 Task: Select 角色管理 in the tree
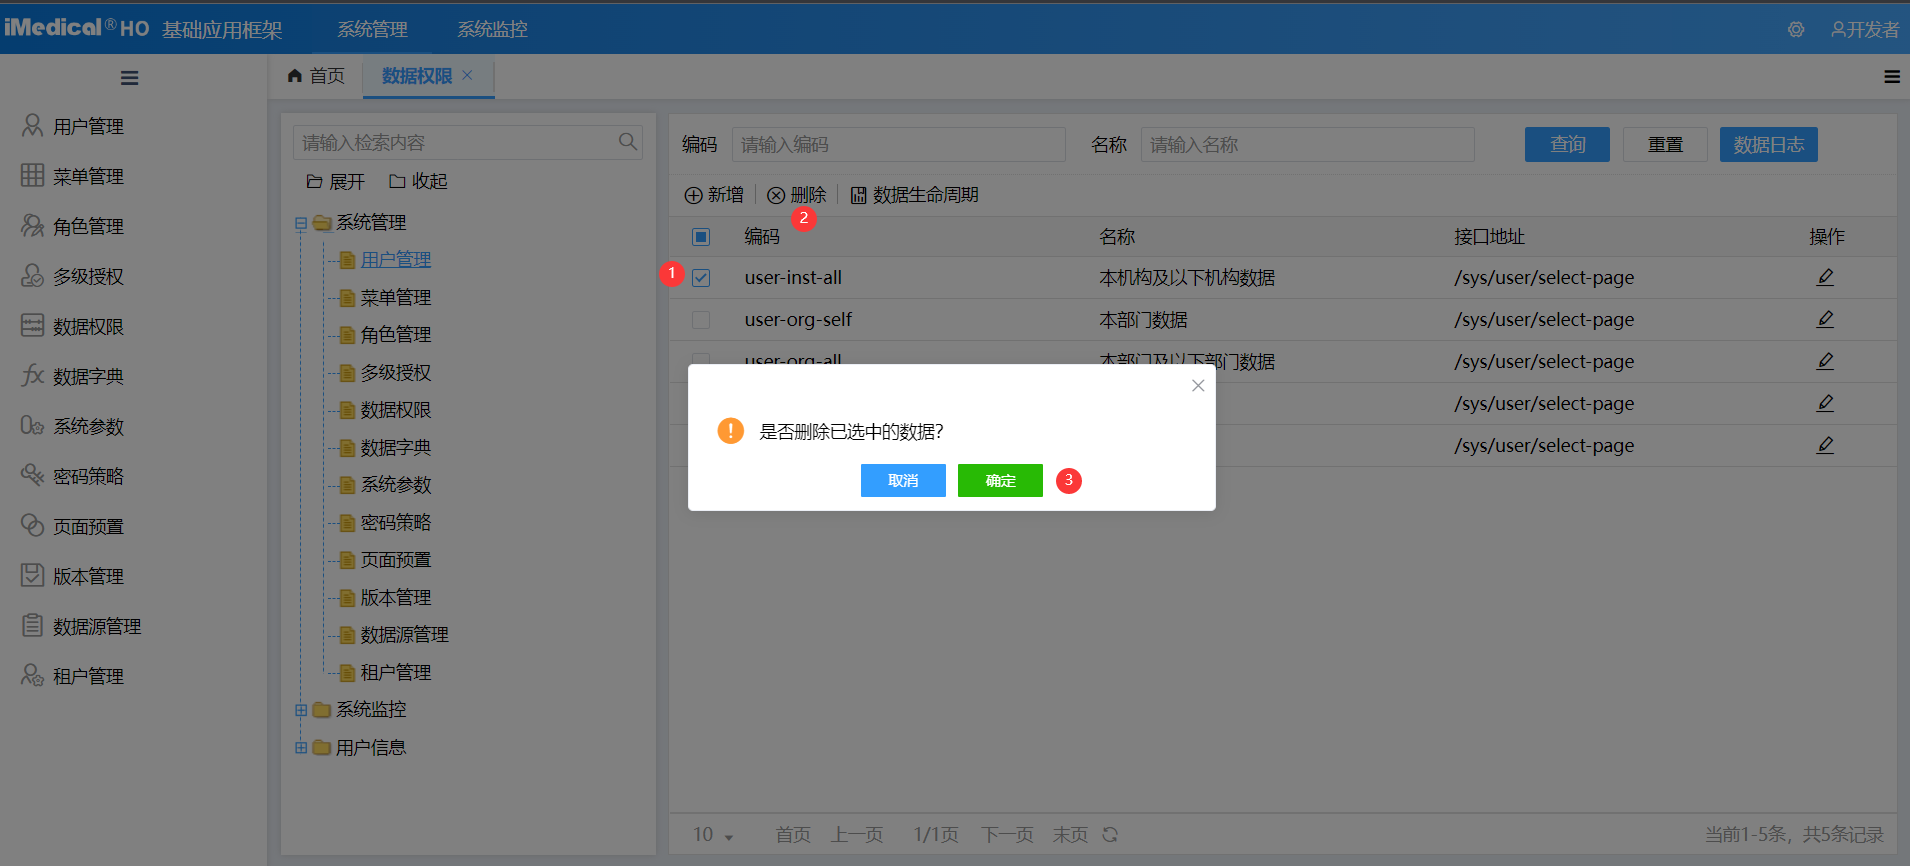[396, 334]
